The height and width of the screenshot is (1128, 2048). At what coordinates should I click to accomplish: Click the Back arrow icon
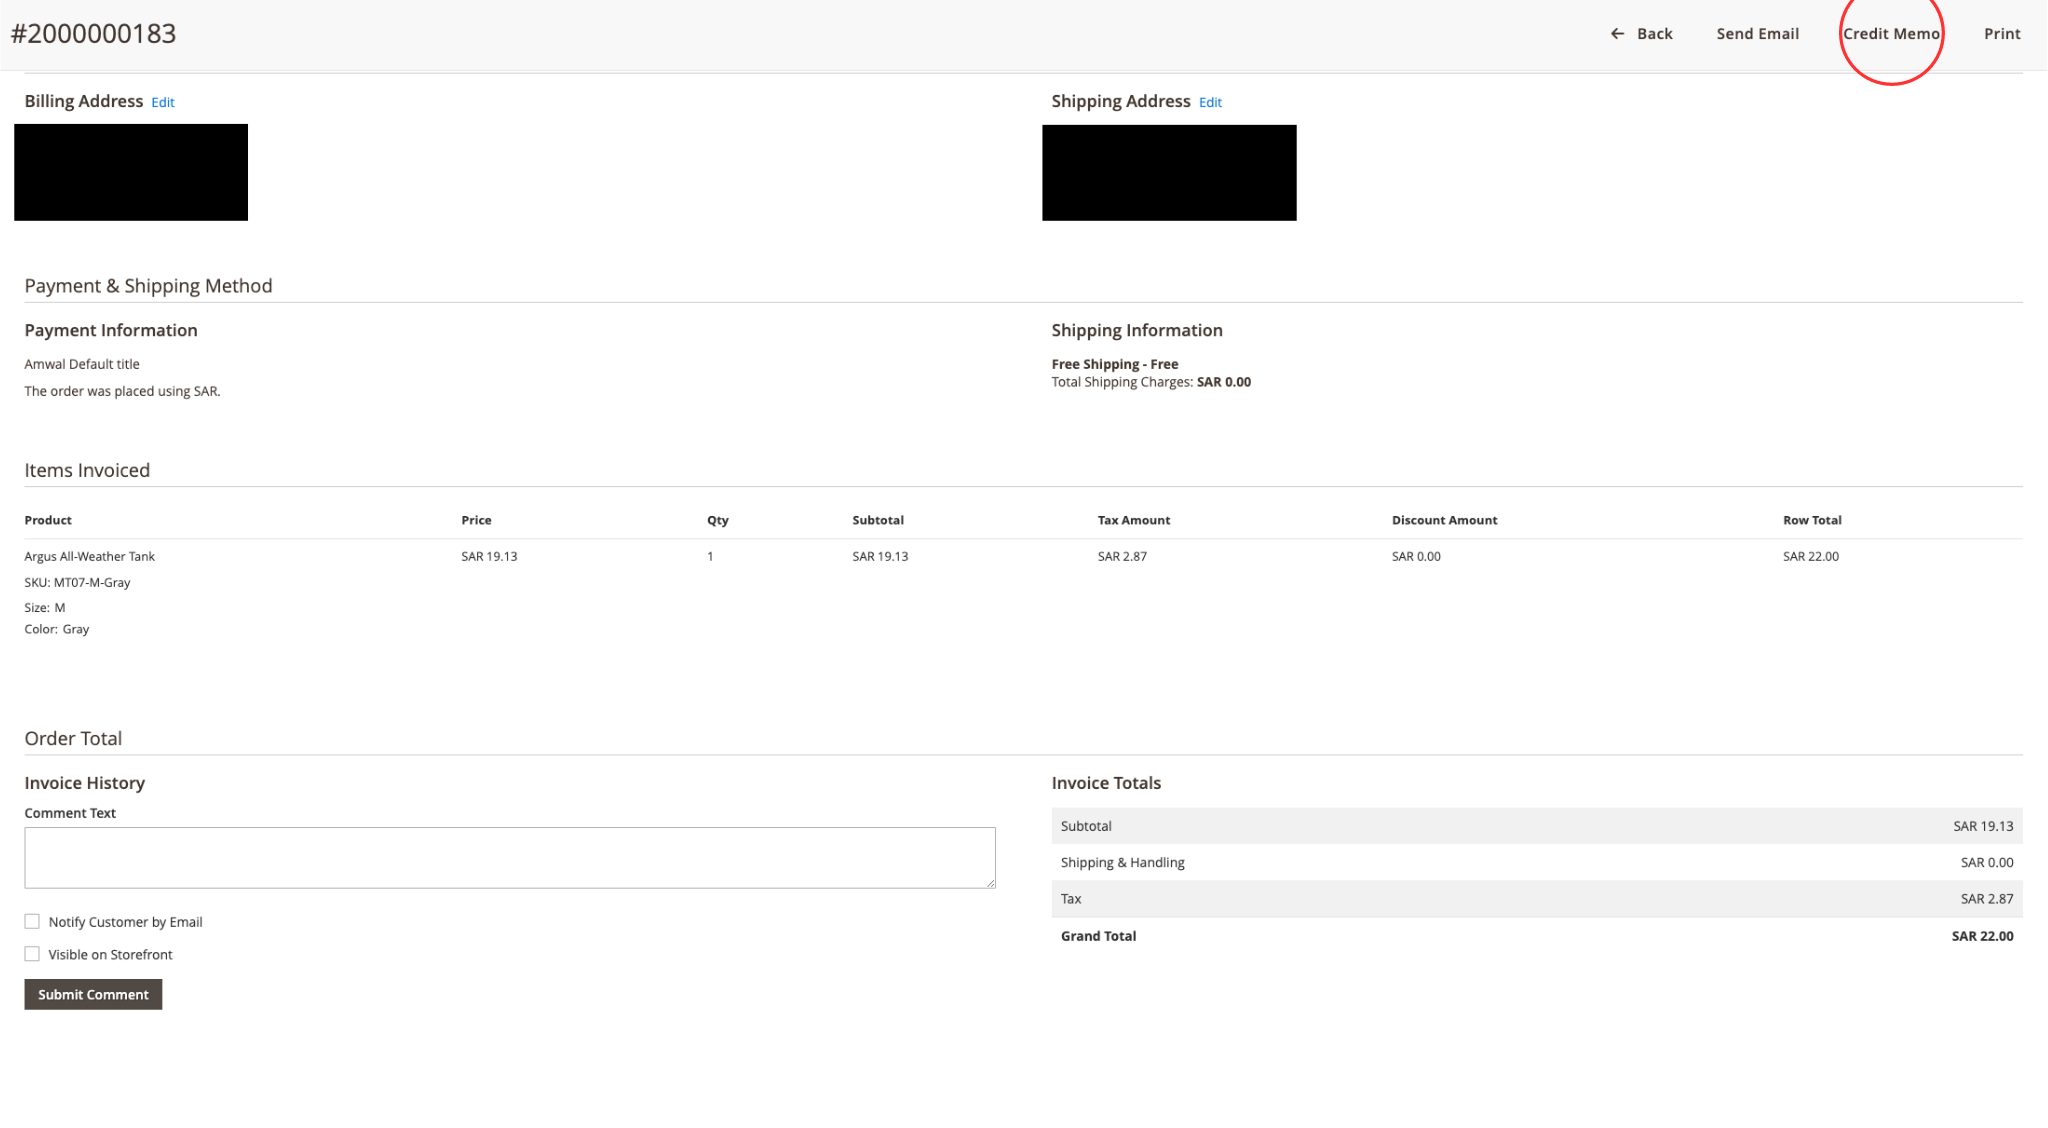1617,34
